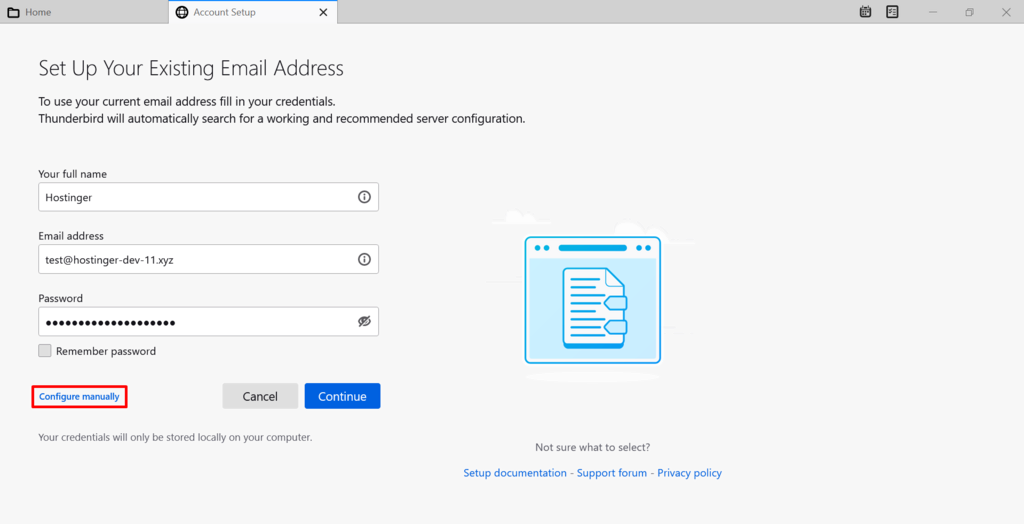Click the info icon in full name field
The width and height of the screenshot is (1024, 524).
pyautogui.click(x=364, y=197)
